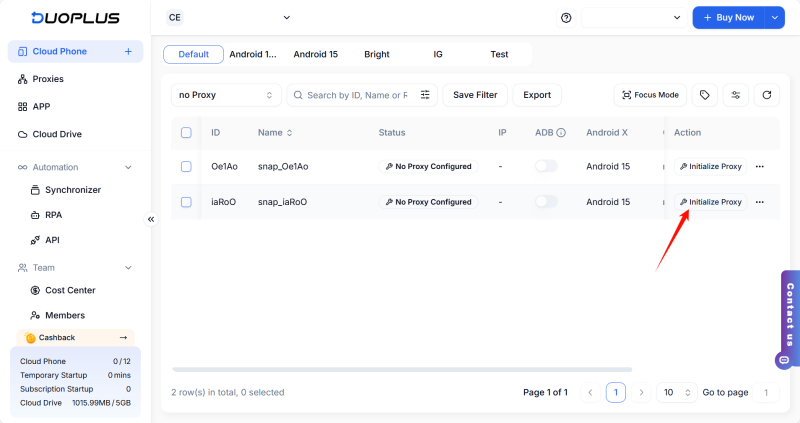Select the checkbox for Oe1Ao row
This screenshot has width=800, height=423.
click(186, 166)
